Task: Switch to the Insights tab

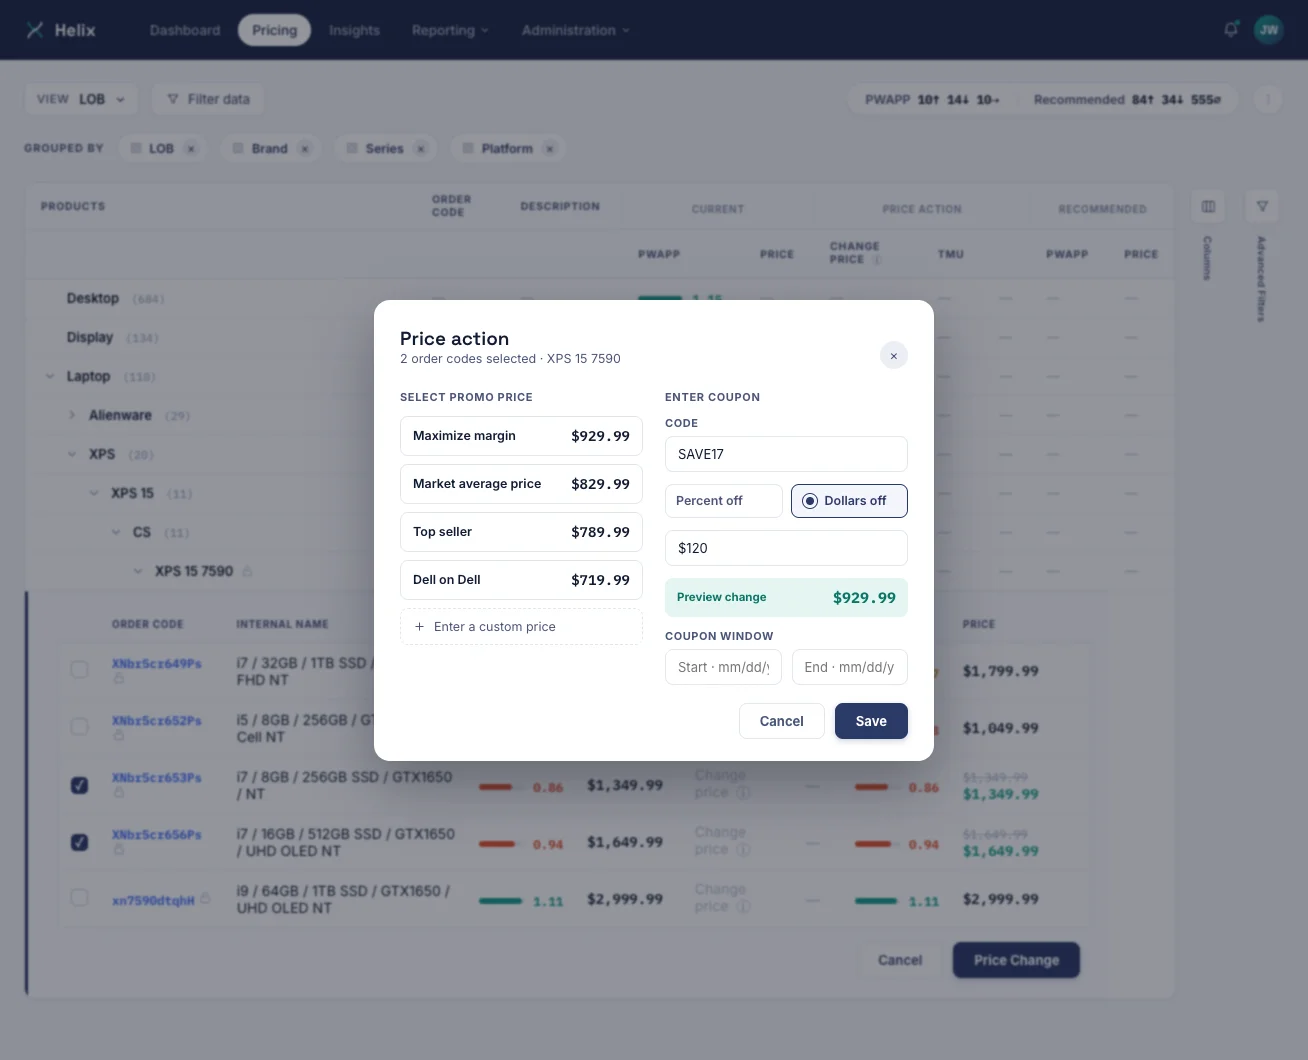Action: (x=354, y=30)
